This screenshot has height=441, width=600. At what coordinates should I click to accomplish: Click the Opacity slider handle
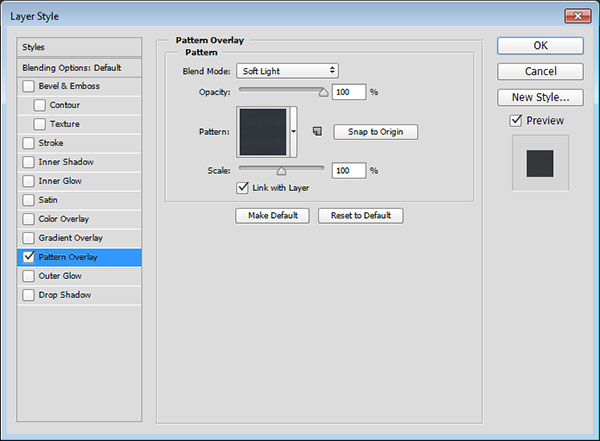(x=323, y=92)
